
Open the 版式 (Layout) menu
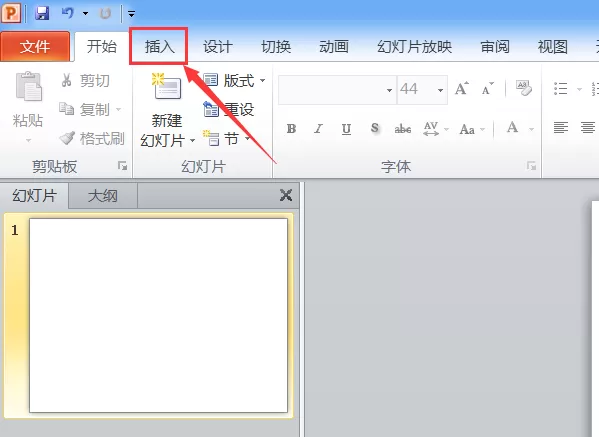pos(233,81)
